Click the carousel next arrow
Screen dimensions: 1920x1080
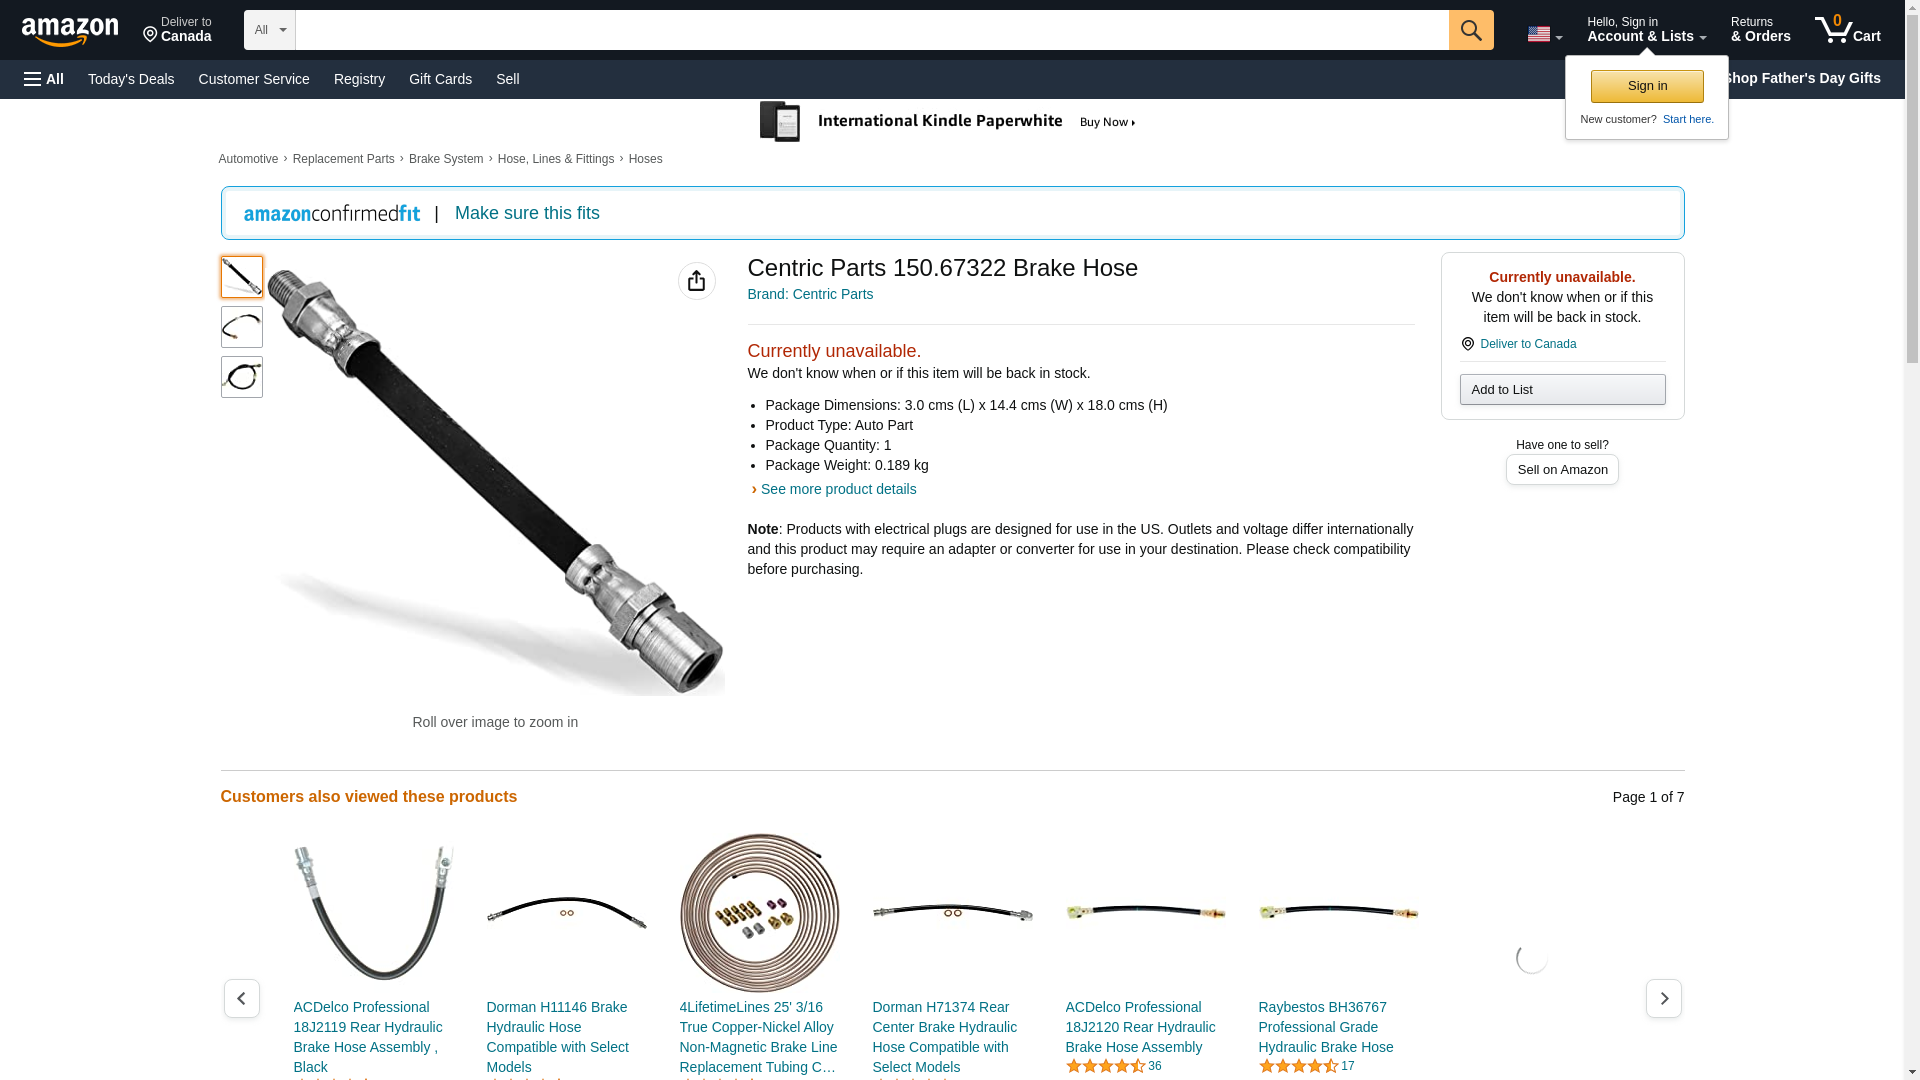[1664, 998]
